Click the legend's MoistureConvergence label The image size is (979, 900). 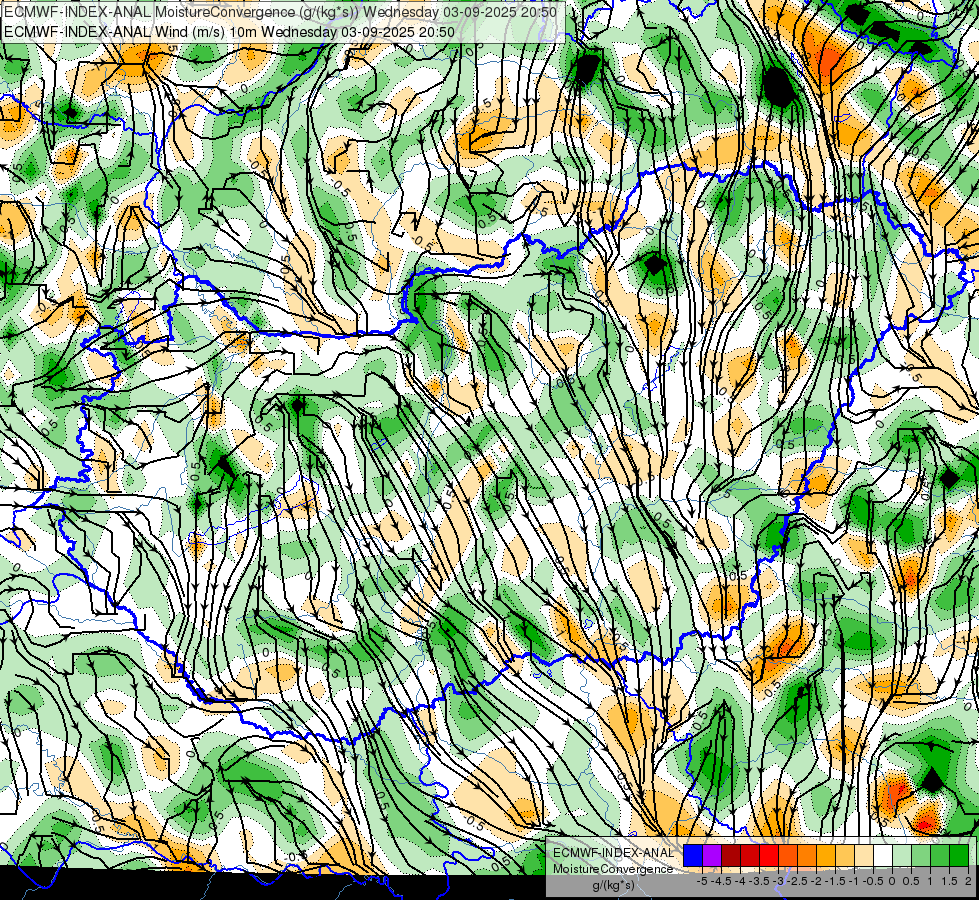[613, 869]
